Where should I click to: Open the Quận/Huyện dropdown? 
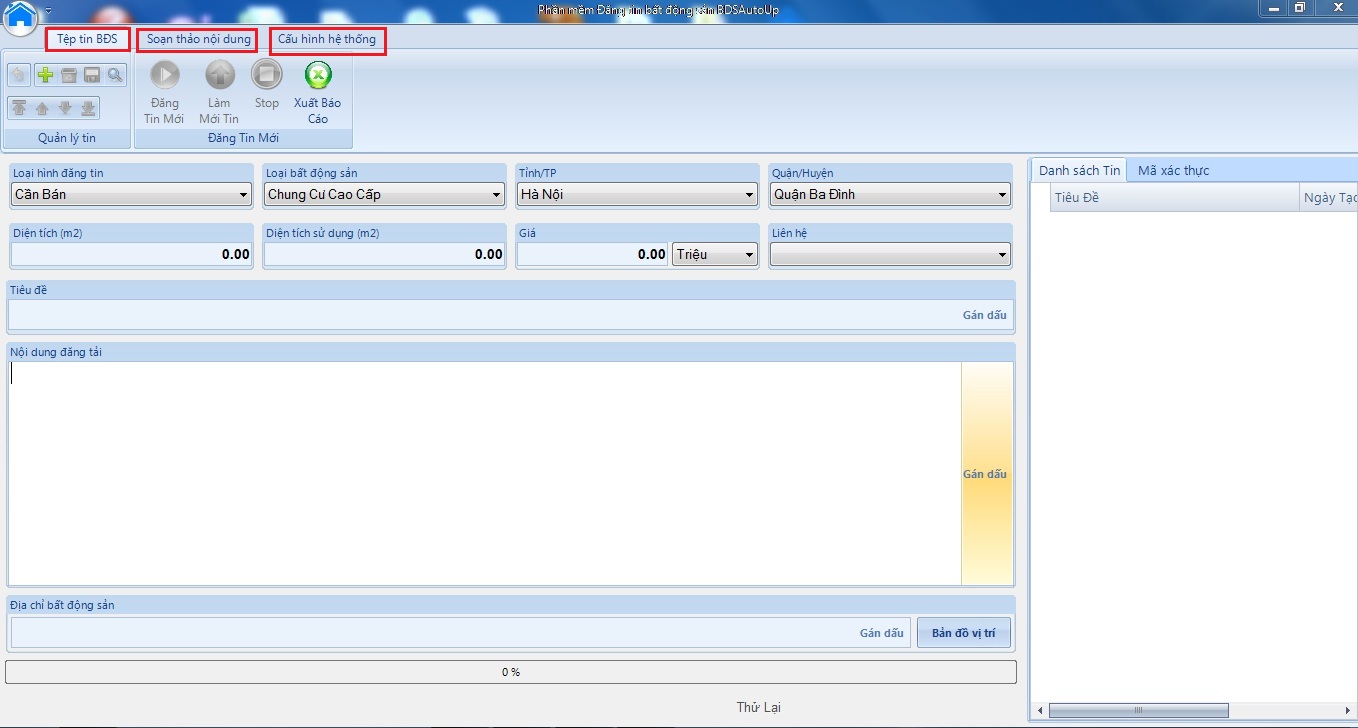[1003, 195]
